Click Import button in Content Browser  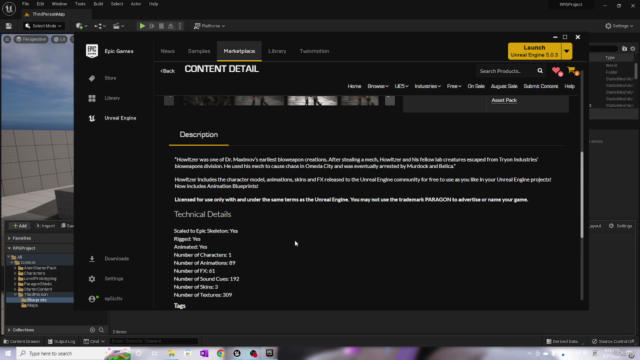tap(45, 226)
